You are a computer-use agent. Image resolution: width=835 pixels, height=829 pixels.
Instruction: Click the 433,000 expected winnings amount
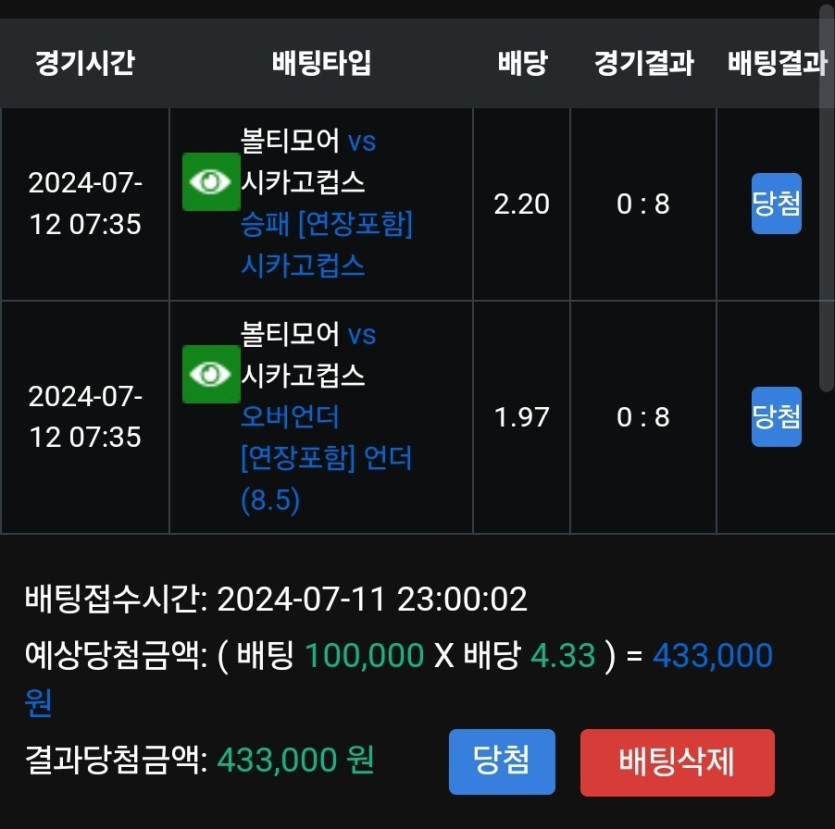[x=713, y=655]
